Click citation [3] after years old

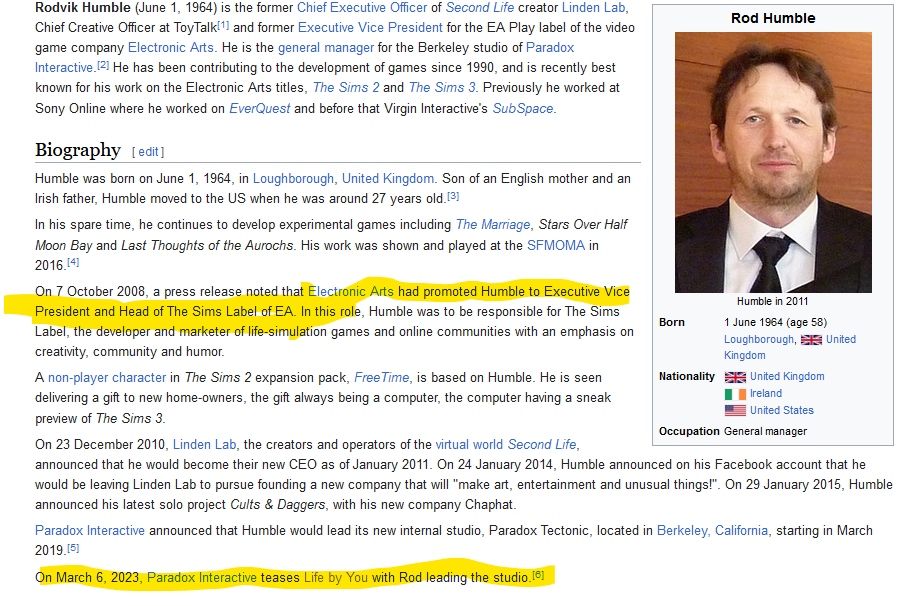[453, 196]
